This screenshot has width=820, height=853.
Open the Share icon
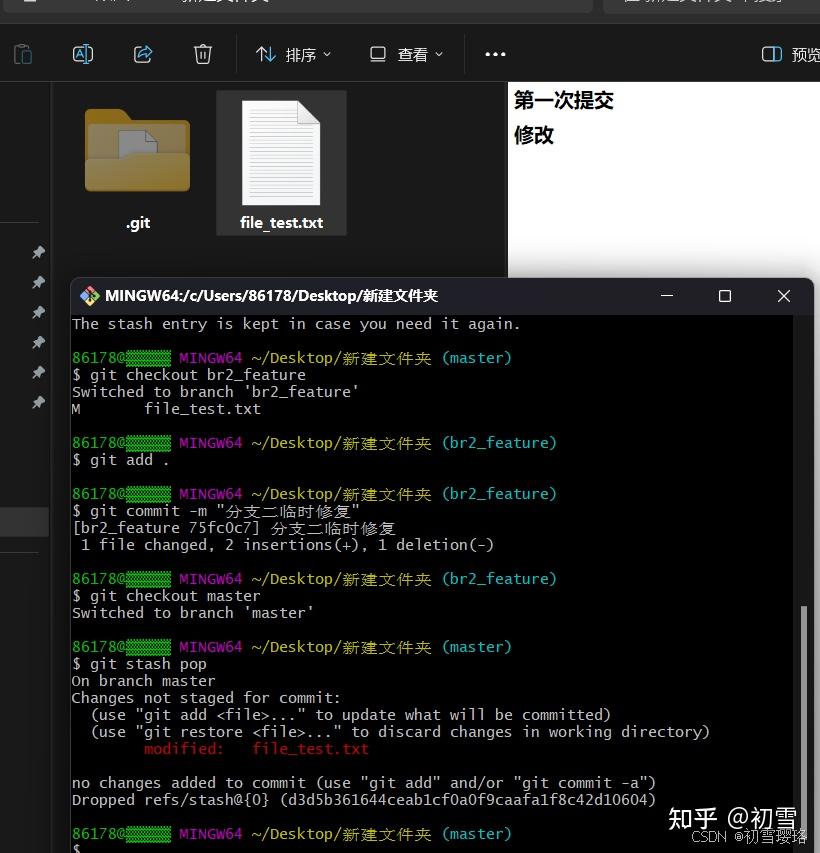tap(142, 54)
